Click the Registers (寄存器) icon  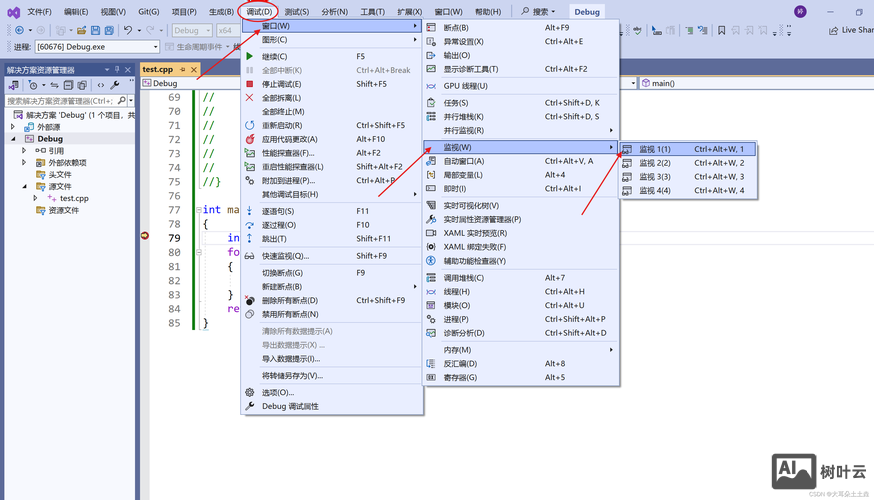tap(431, 377)
